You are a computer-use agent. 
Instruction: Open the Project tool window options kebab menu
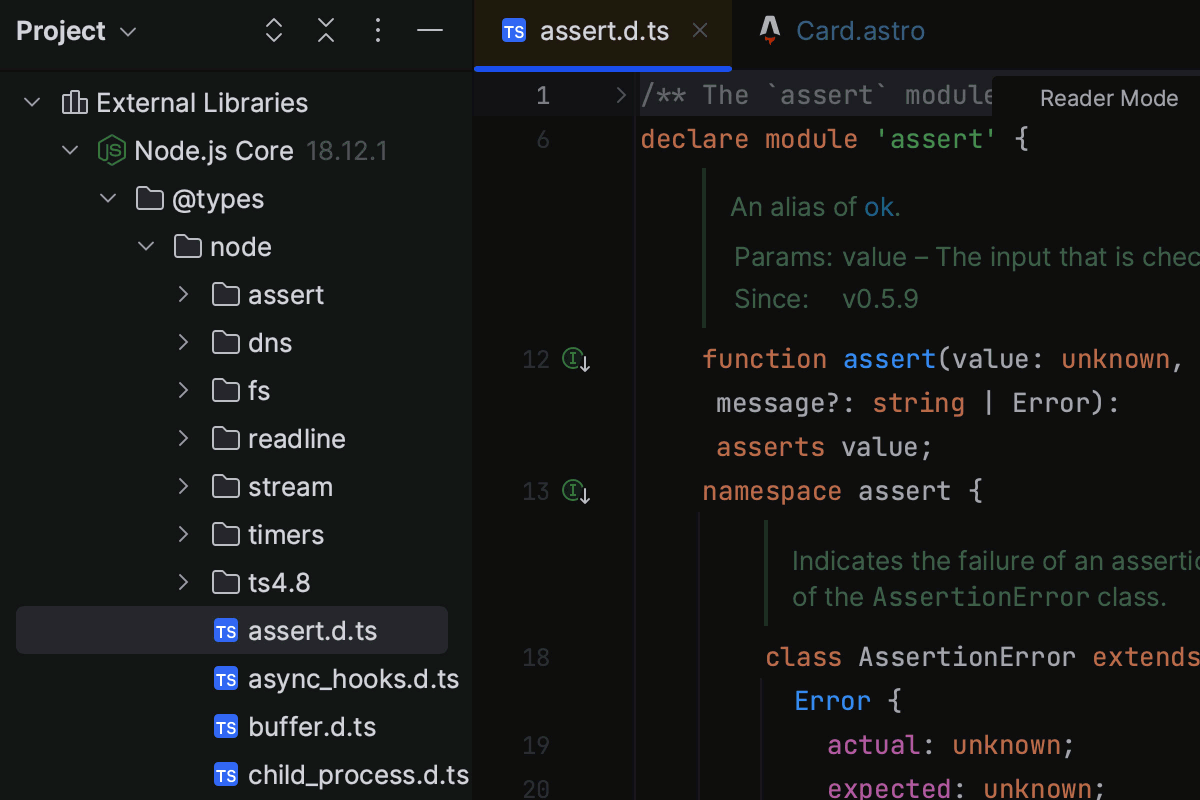tap(378, 31)
